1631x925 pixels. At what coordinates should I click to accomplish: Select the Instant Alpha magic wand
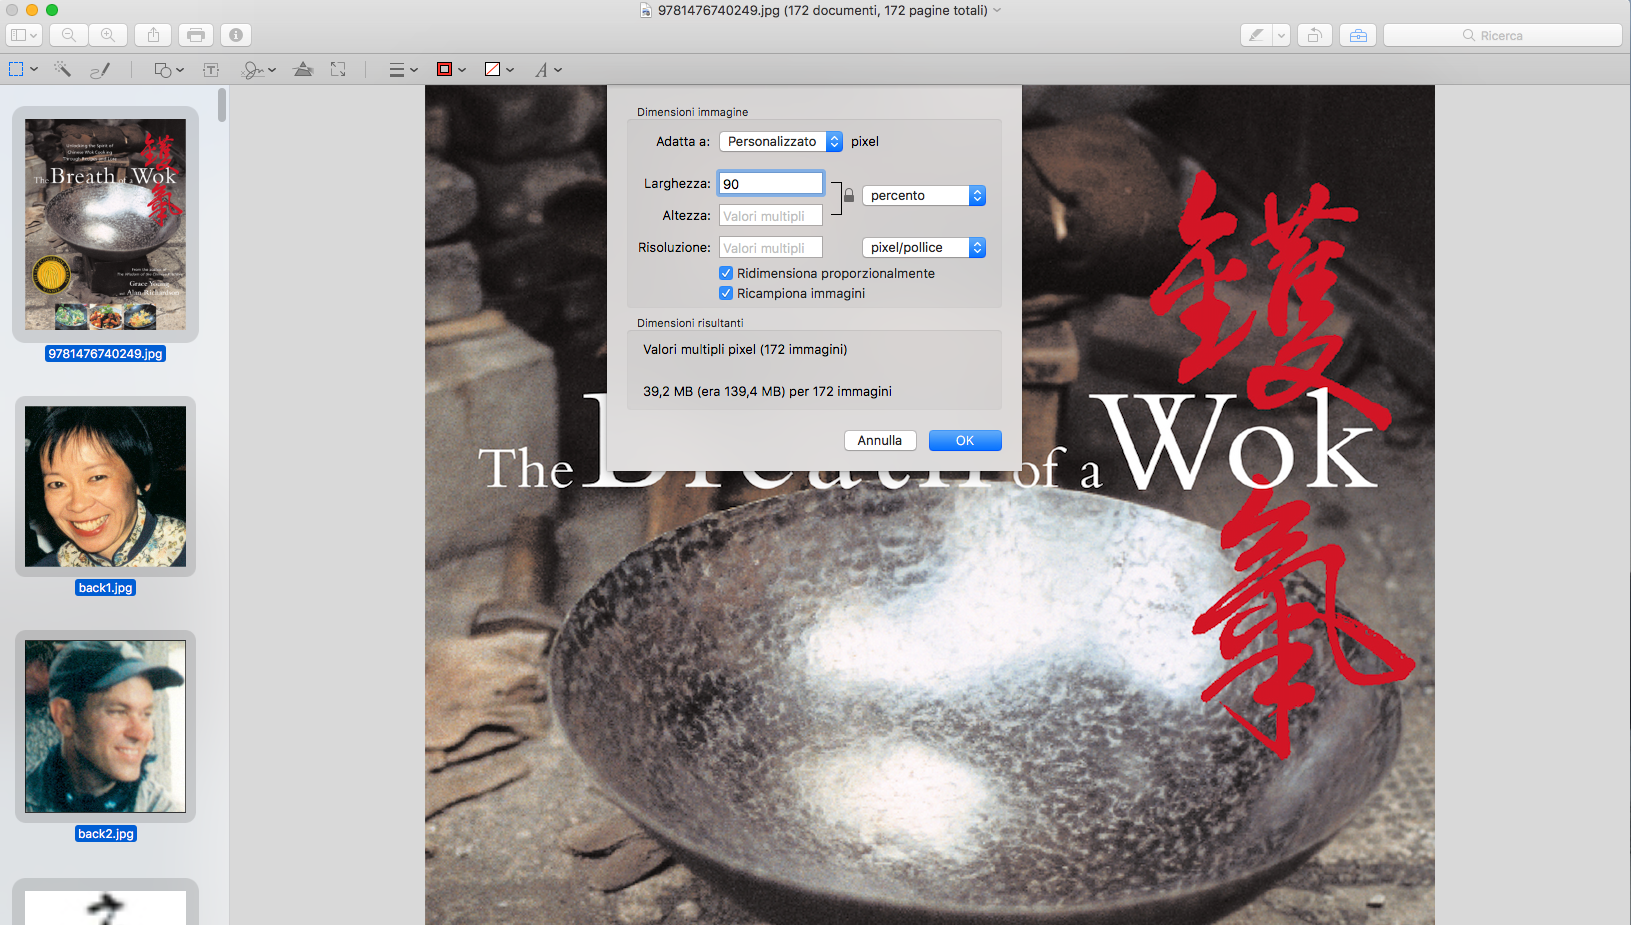coord(62,69)
